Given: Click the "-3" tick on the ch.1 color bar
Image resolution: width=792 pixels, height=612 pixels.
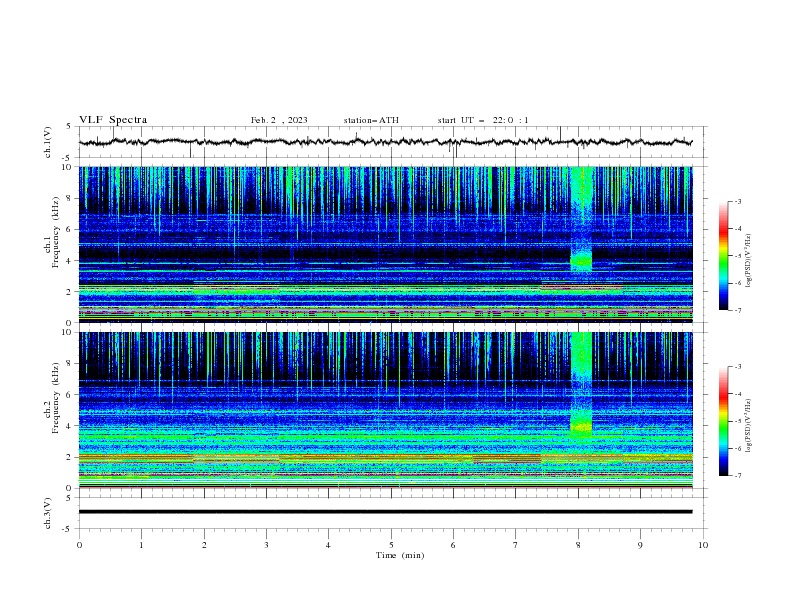Looking at the screenshot, I should [x=738, y=201].
